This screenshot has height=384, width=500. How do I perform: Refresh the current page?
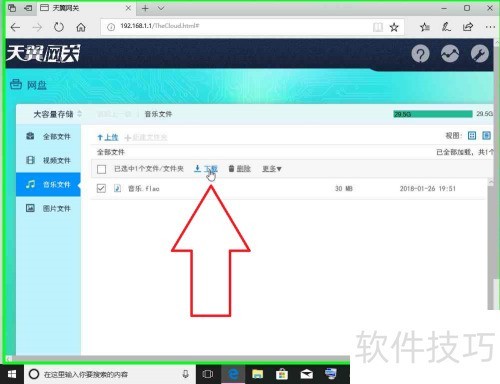[59, 27]
